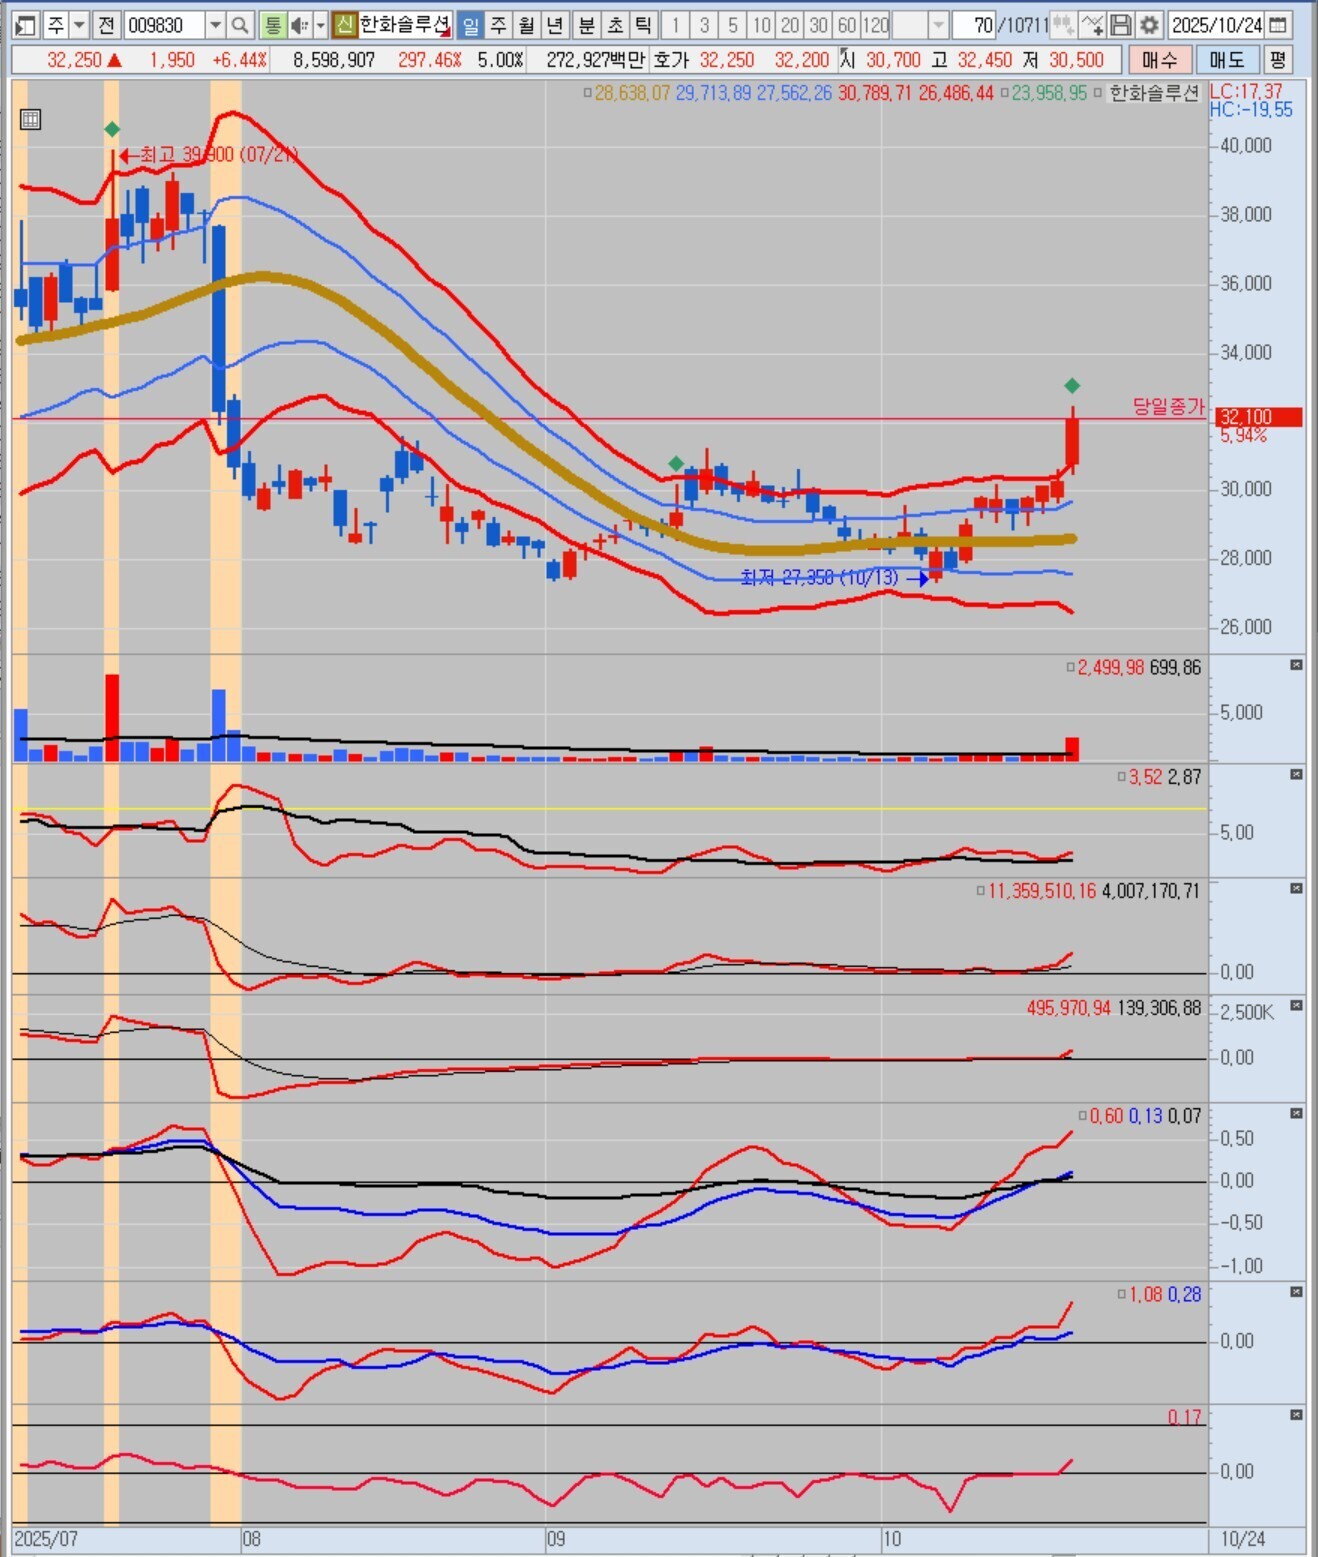The image size is (1318, 1557).
Task: Click the green 통 toggle button
Action: [x=272, y=25]
